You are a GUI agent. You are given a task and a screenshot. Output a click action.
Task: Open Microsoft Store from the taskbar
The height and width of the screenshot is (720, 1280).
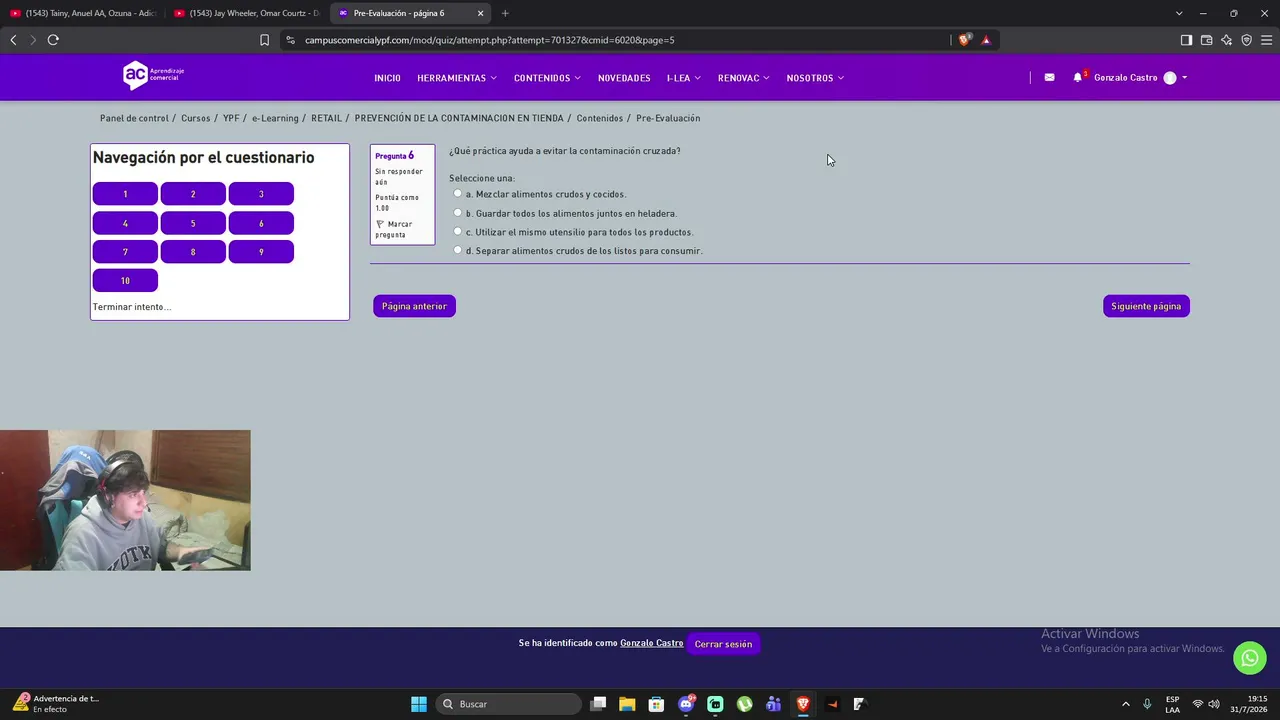[656, 704]
